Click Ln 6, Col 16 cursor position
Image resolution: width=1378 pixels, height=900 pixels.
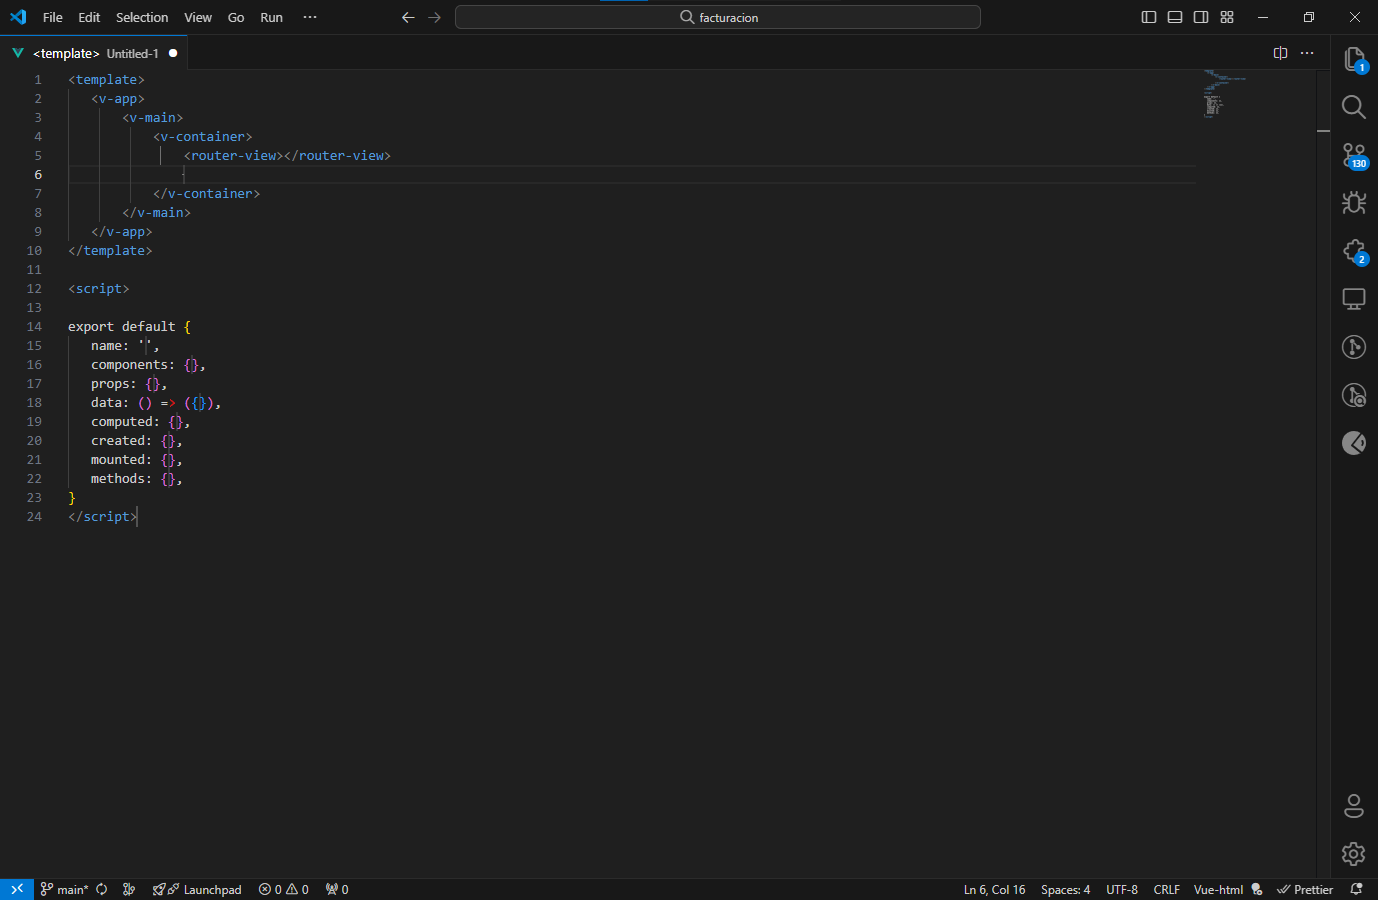(994, 889)
